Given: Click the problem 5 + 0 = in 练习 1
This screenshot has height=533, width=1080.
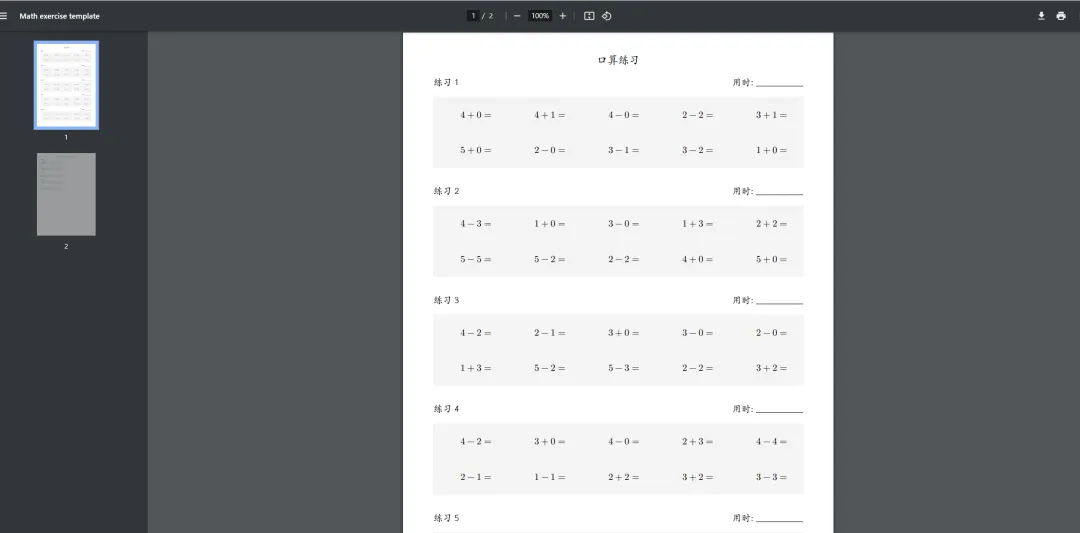Looking at the screenshot, I should (476, 150).
